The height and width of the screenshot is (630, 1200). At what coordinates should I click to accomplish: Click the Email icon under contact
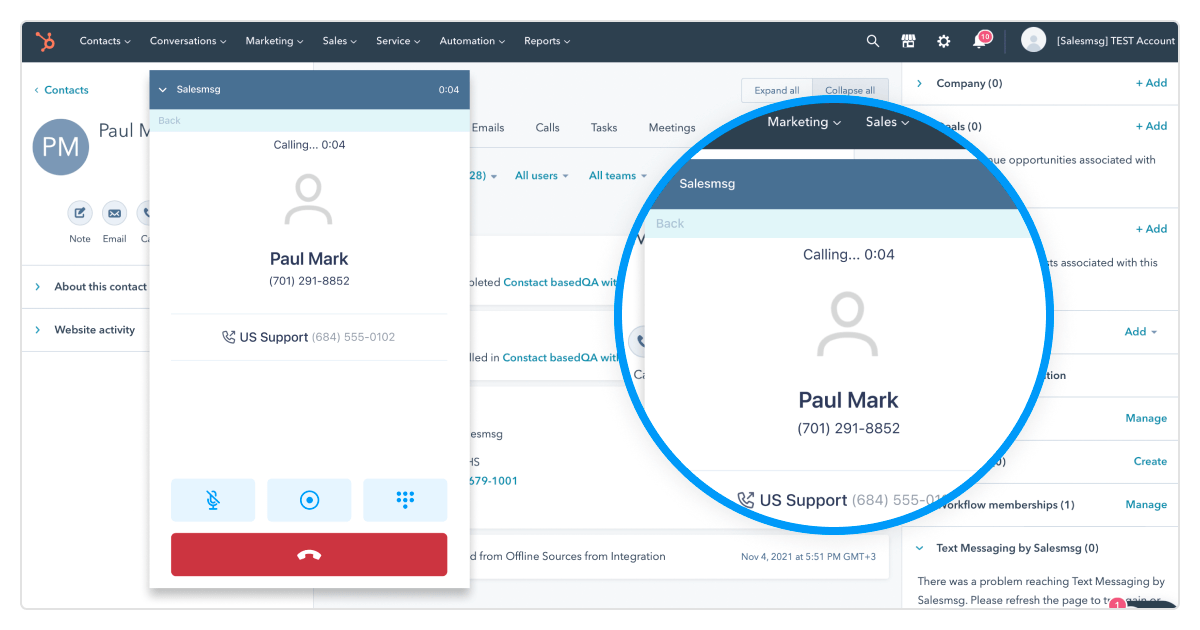(x=115, y=213)
